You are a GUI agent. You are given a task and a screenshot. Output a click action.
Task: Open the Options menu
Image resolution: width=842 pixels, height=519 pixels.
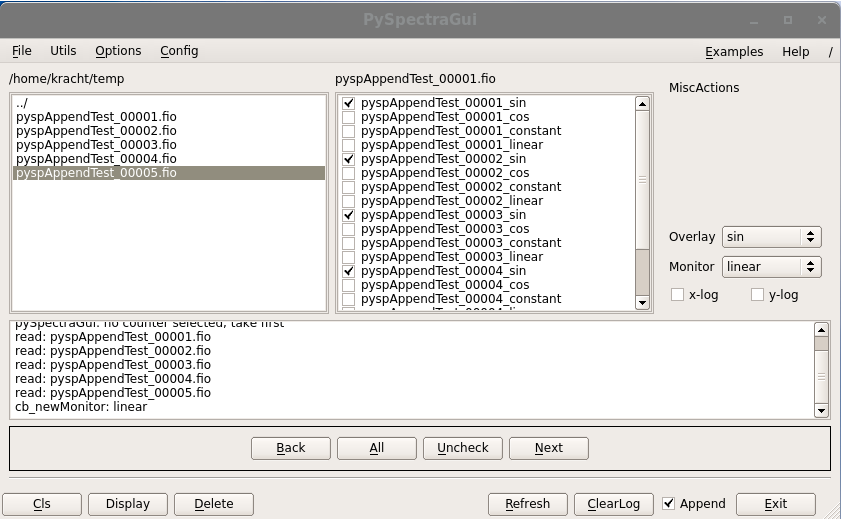click(118, 51)
